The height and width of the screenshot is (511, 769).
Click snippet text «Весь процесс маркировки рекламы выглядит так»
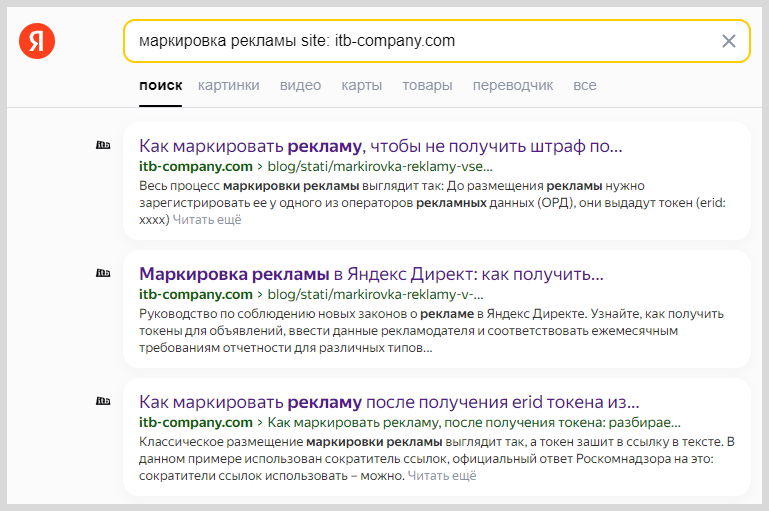point(291,186)
